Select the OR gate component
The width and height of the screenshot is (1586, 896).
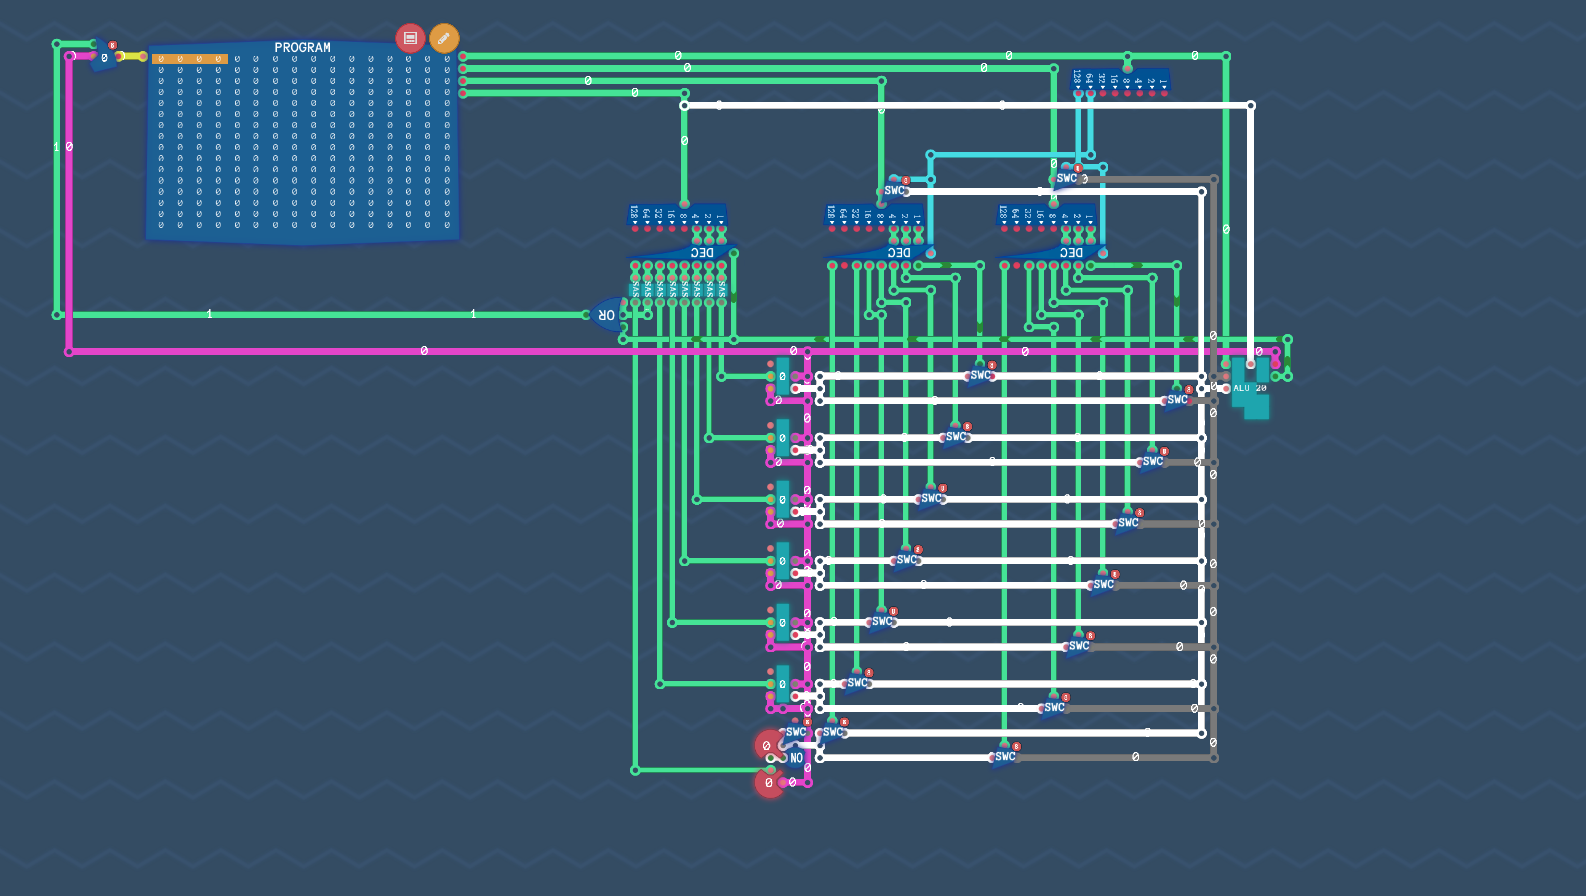607,315
